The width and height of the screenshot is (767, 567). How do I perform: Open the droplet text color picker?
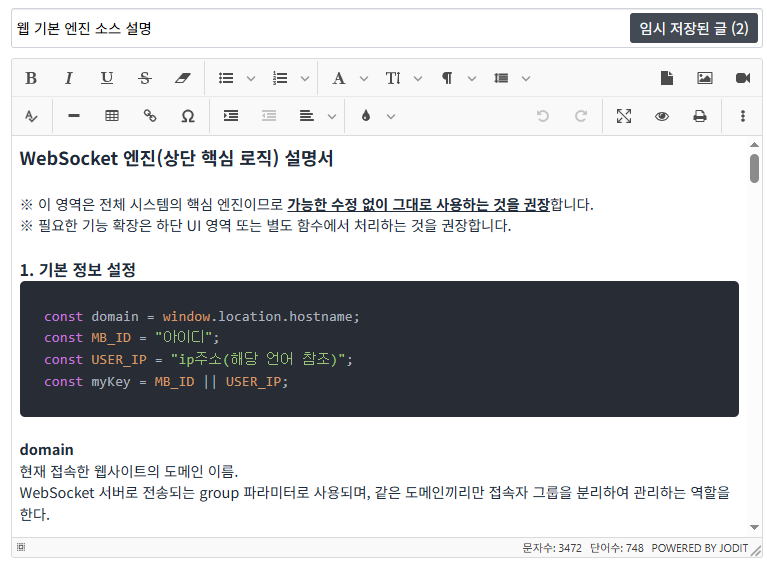(366, 116)
